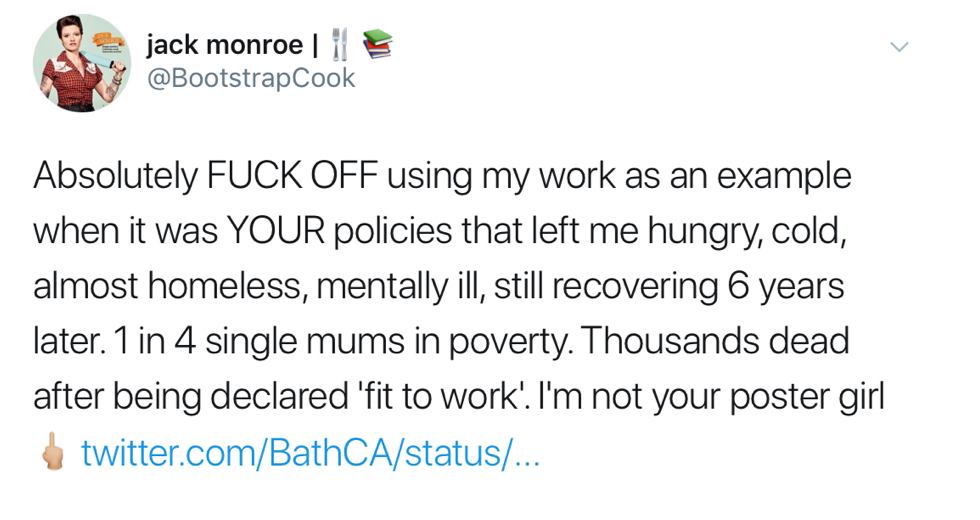Open jack monroe's profile picture
This screenshot has height=520, width=980.
point(82,63)
